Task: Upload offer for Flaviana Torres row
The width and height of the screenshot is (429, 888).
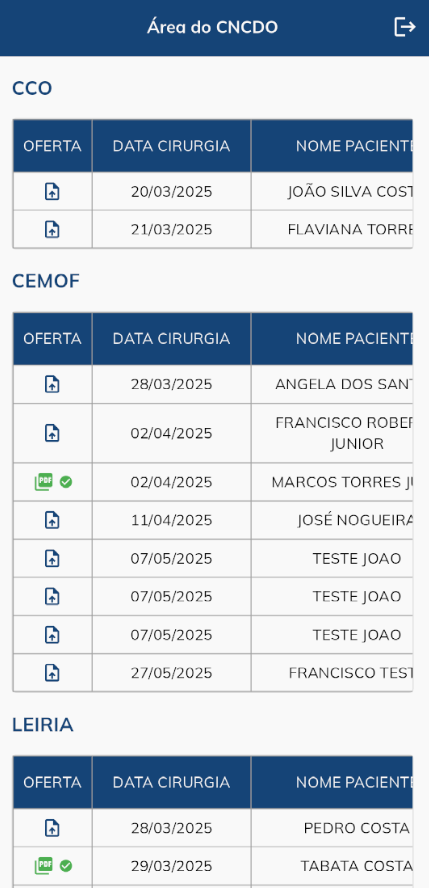Action: point(52,229)
